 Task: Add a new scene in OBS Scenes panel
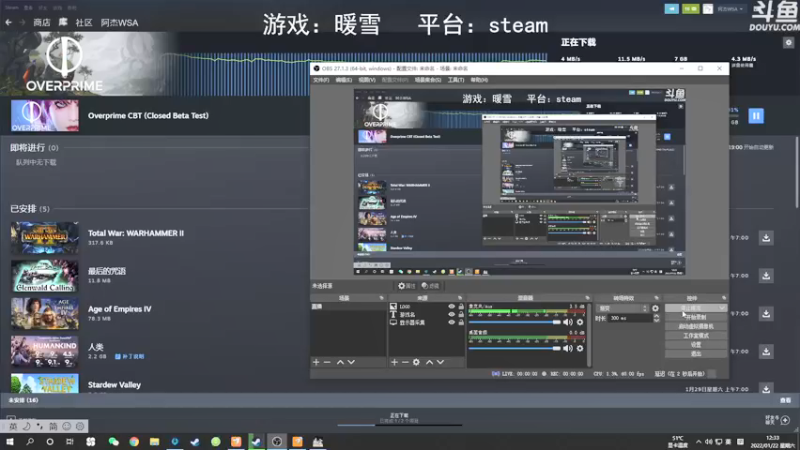316,362
